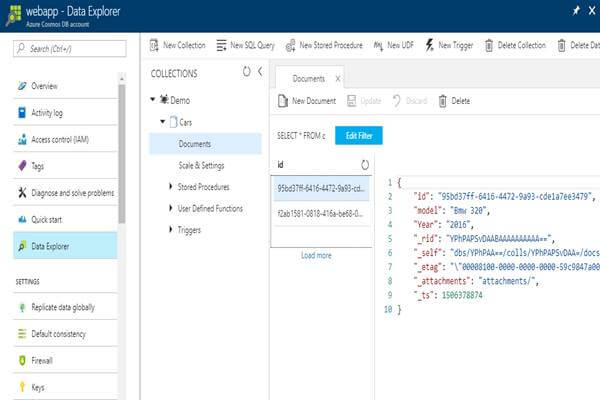Viewport: 600px width, 400px height.
Task: Collapse the Demo database node
Action: pos(153,100)
